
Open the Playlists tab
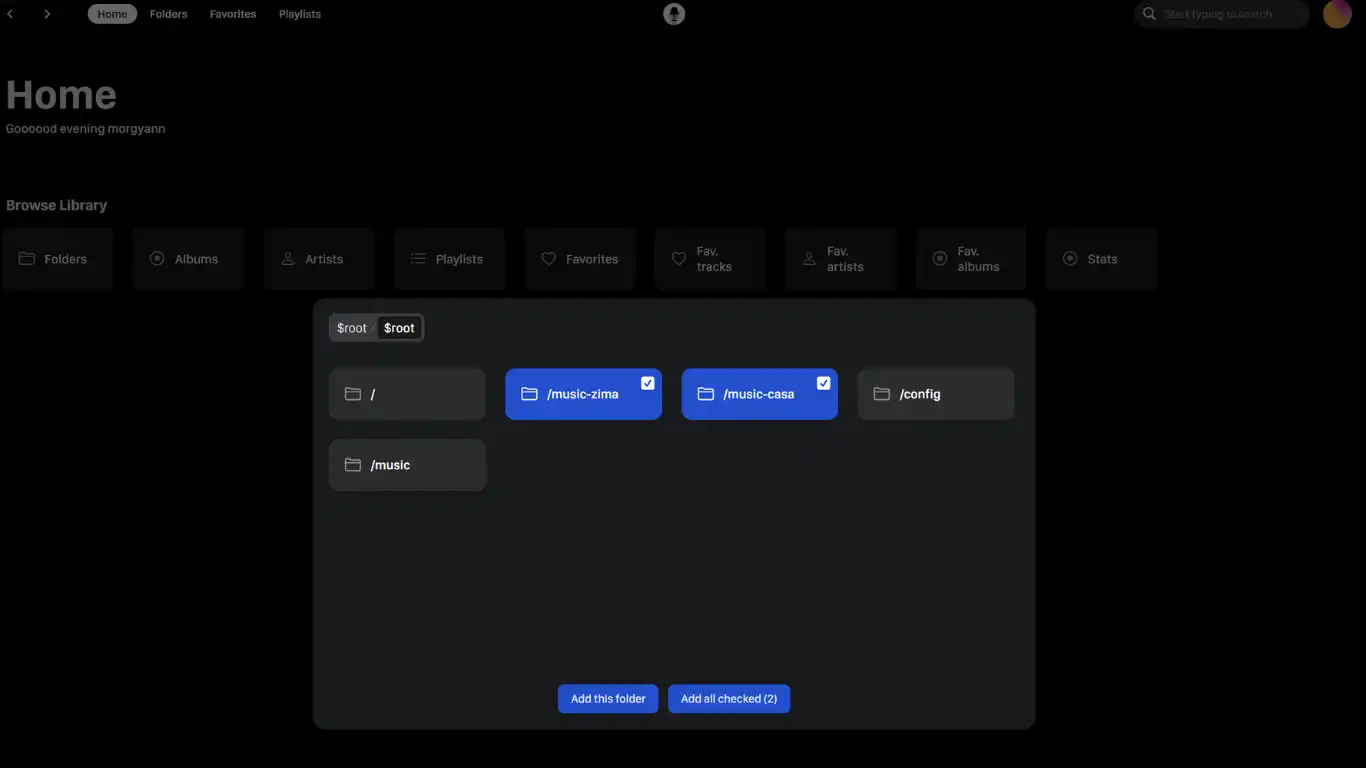[x=299, y=14]
